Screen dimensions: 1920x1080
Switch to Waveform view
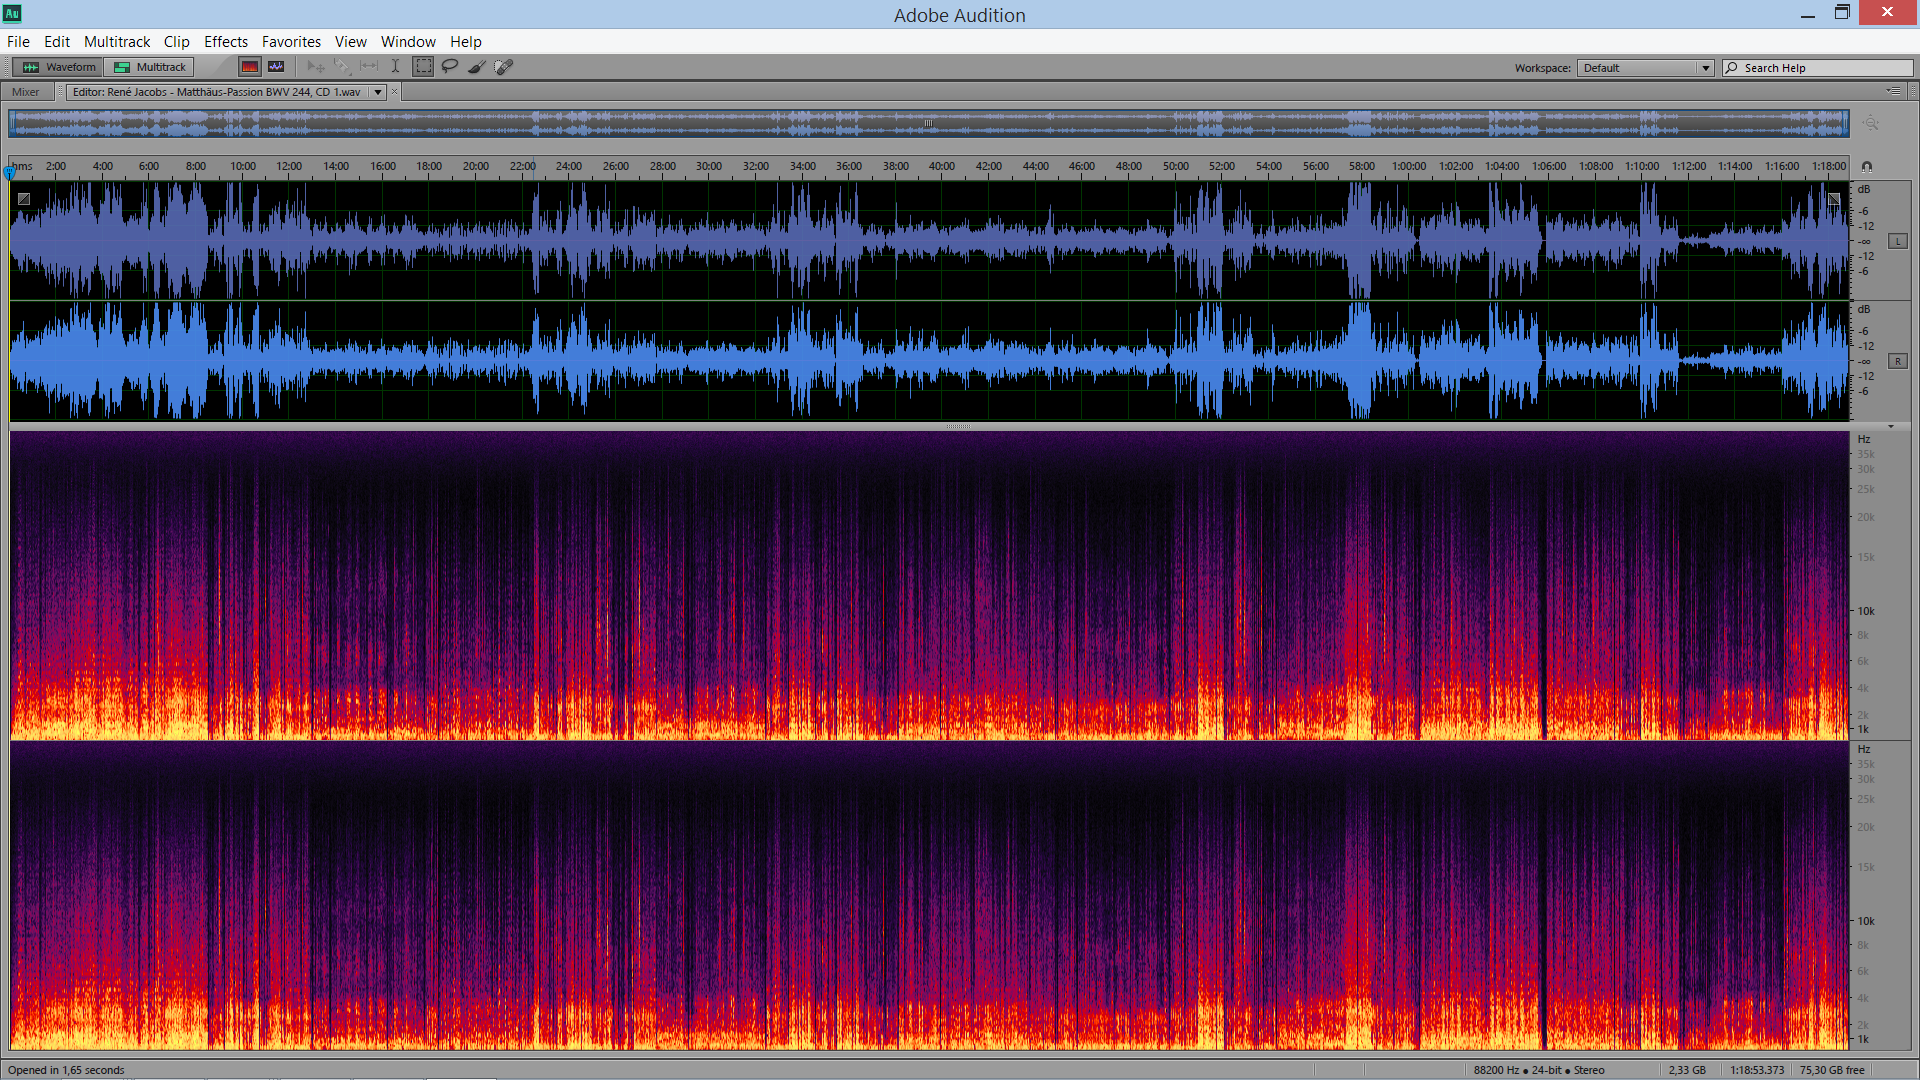(x=60, y=67)
